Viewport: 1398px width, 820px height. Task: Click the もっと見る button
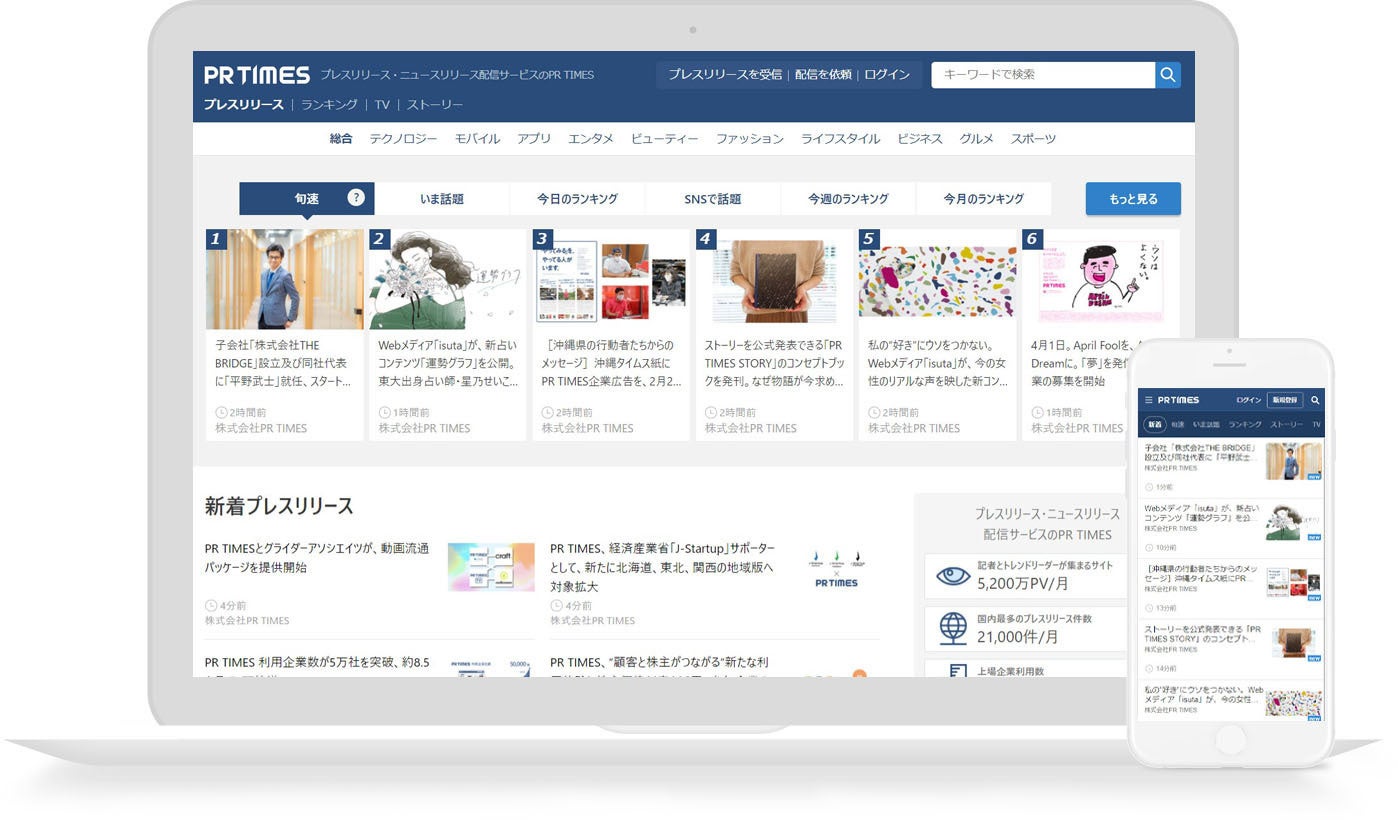coord(1133,199)
